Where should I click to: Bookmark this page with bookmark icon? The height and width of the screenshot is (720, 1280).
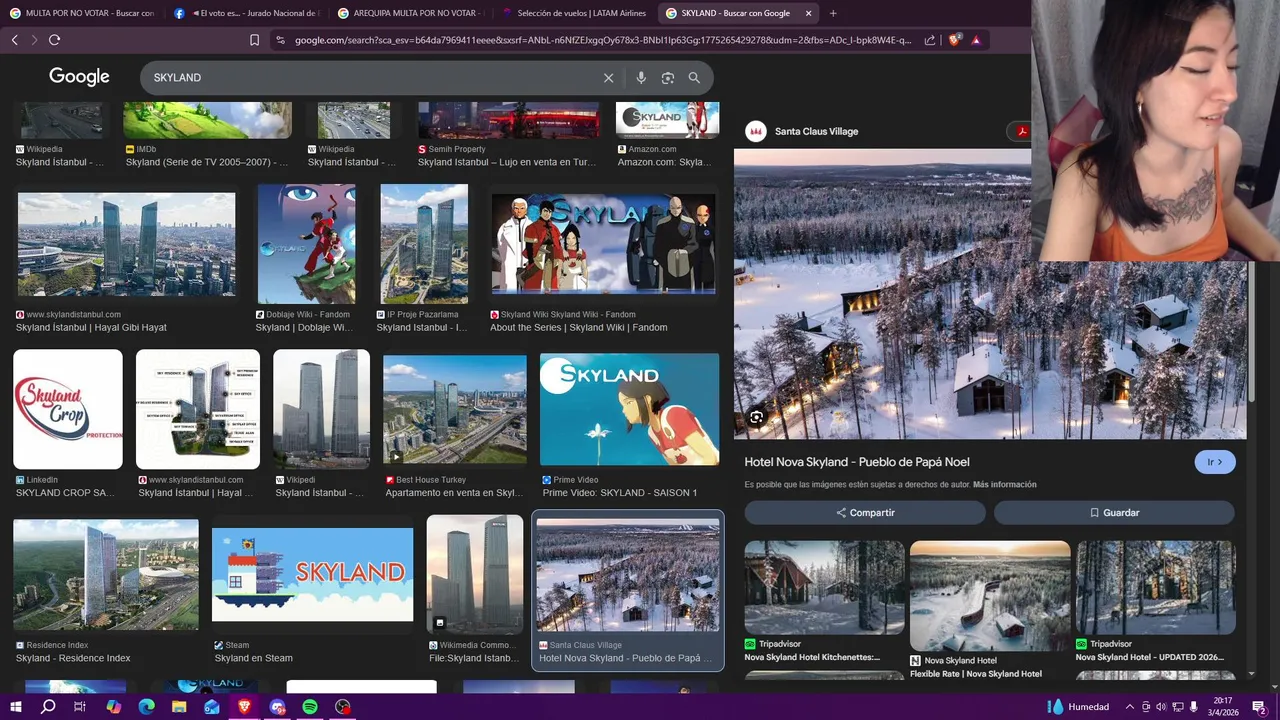point(254,40)
